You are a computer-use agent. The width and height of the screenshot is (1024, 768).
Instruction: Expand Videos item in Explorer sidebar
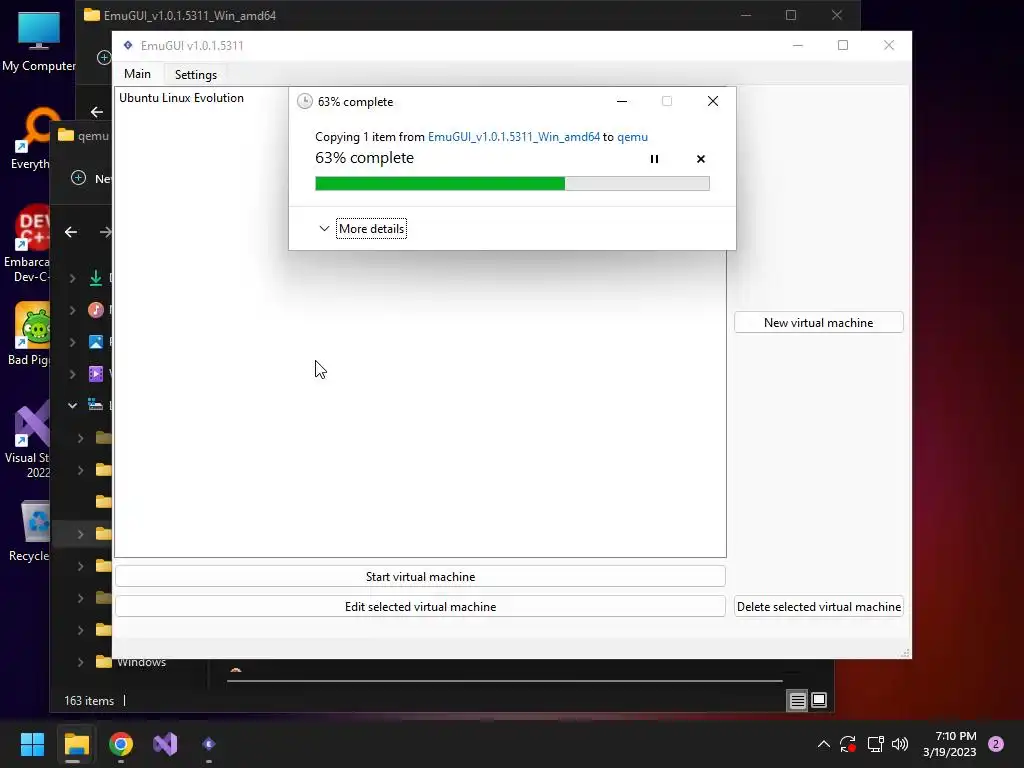click(72, 374)
